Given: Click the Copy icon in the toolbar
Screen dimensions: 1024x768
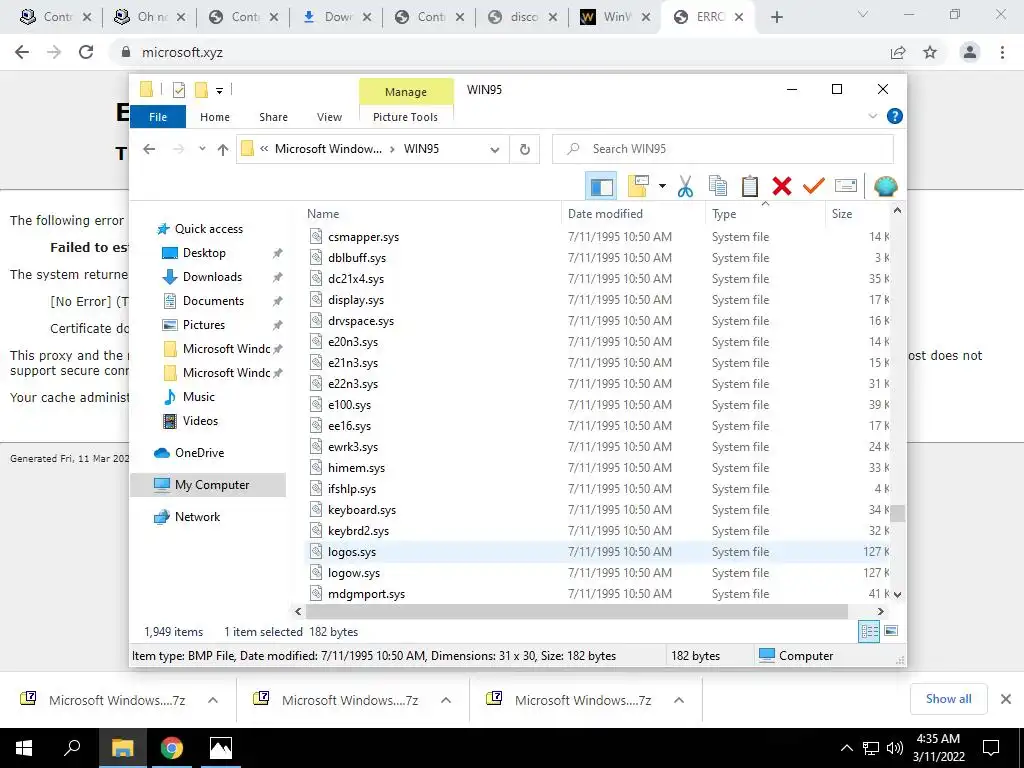Looking at the screenshot, I should pyautogui.click(x=718, y=187).
